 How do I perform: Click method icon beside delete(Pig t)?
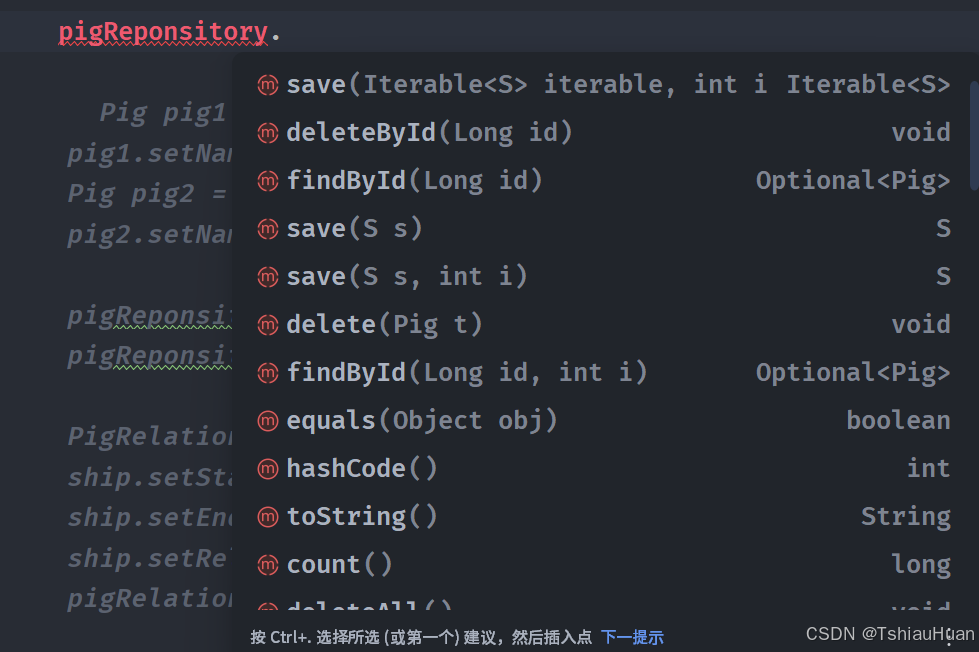[268, 325]
